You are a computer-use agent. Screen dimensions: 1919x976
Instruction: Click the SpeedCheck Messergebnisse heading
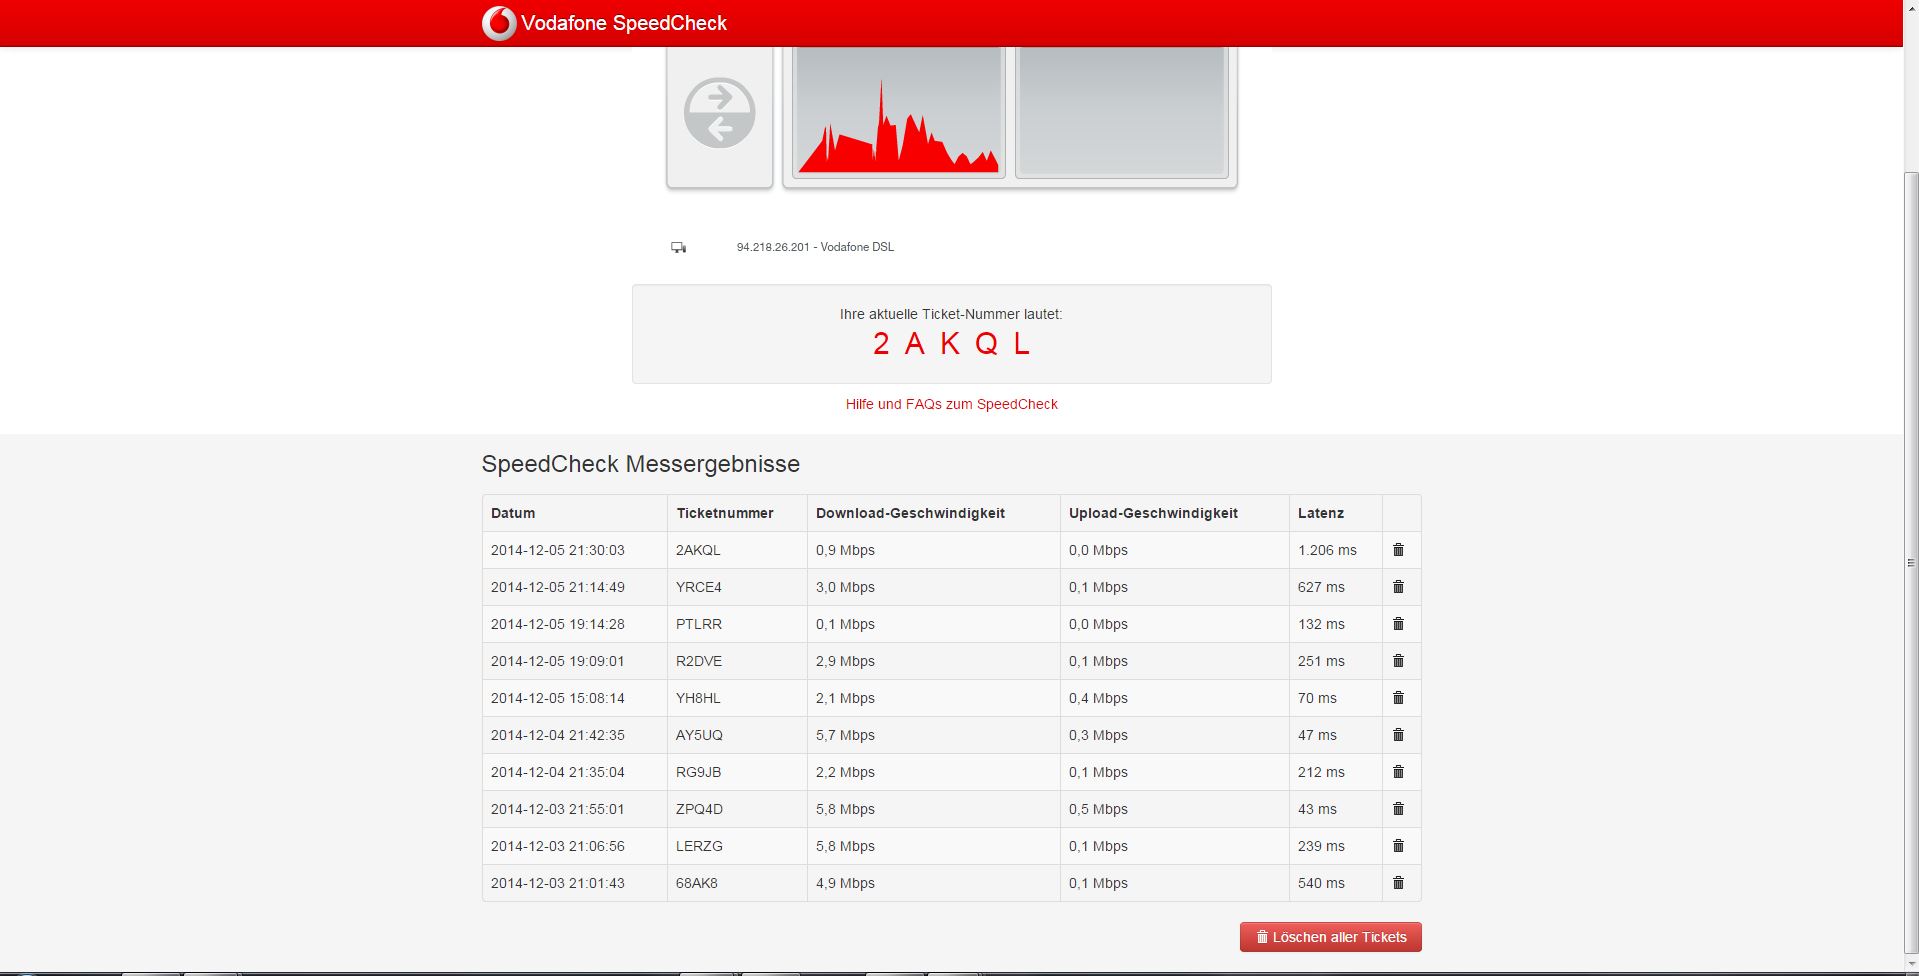click(640, 464)
